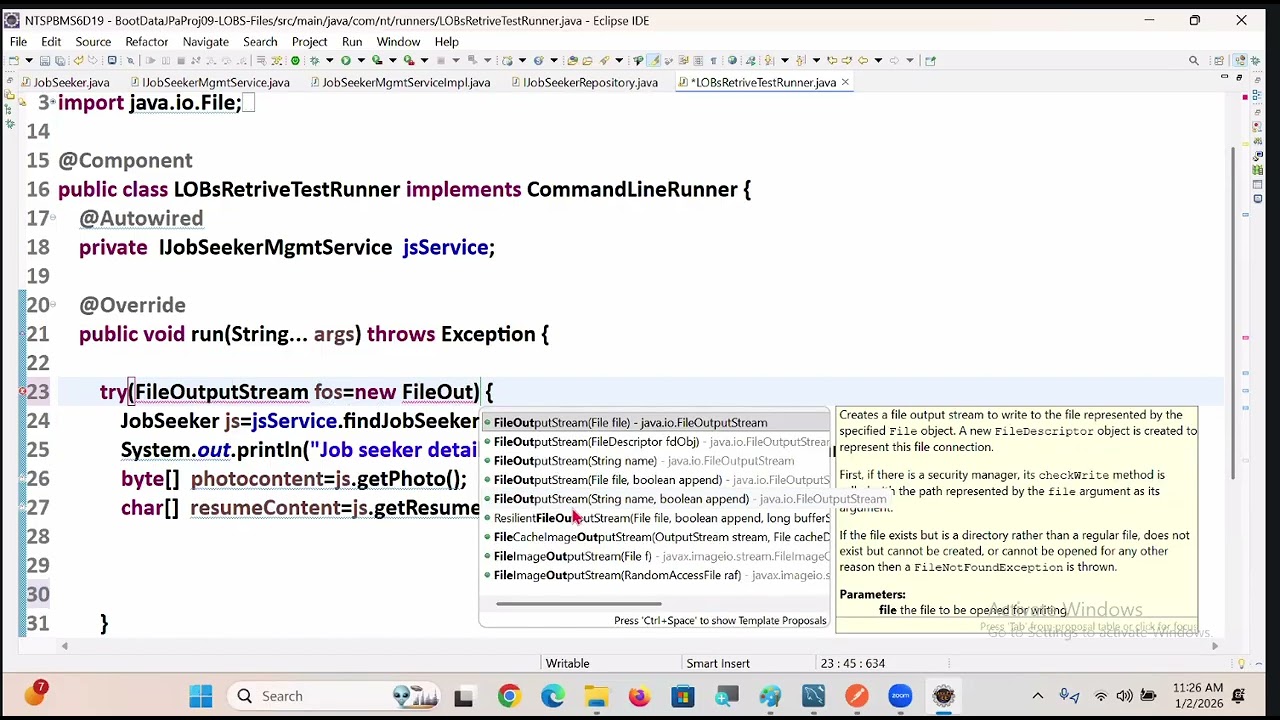Image resolution: width=1280 pixels, height=720 pixels.
Task: Maximize the editor area using its icon
Action: pyautogui.click(x=1239, y=77)
